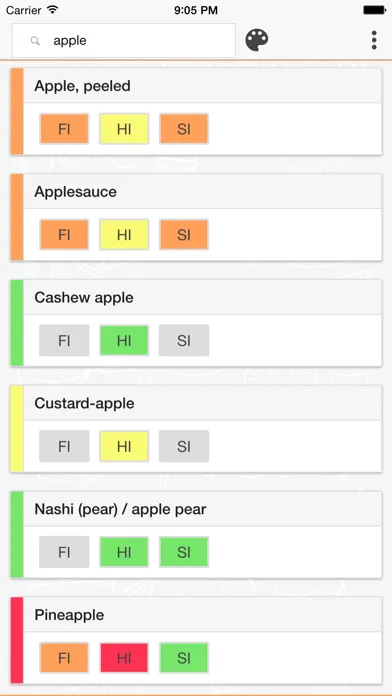This screenshot has height=696, width=392.
Task: Tap the orange FI badge for Apple, peeled
Action: tap(64, 129)
